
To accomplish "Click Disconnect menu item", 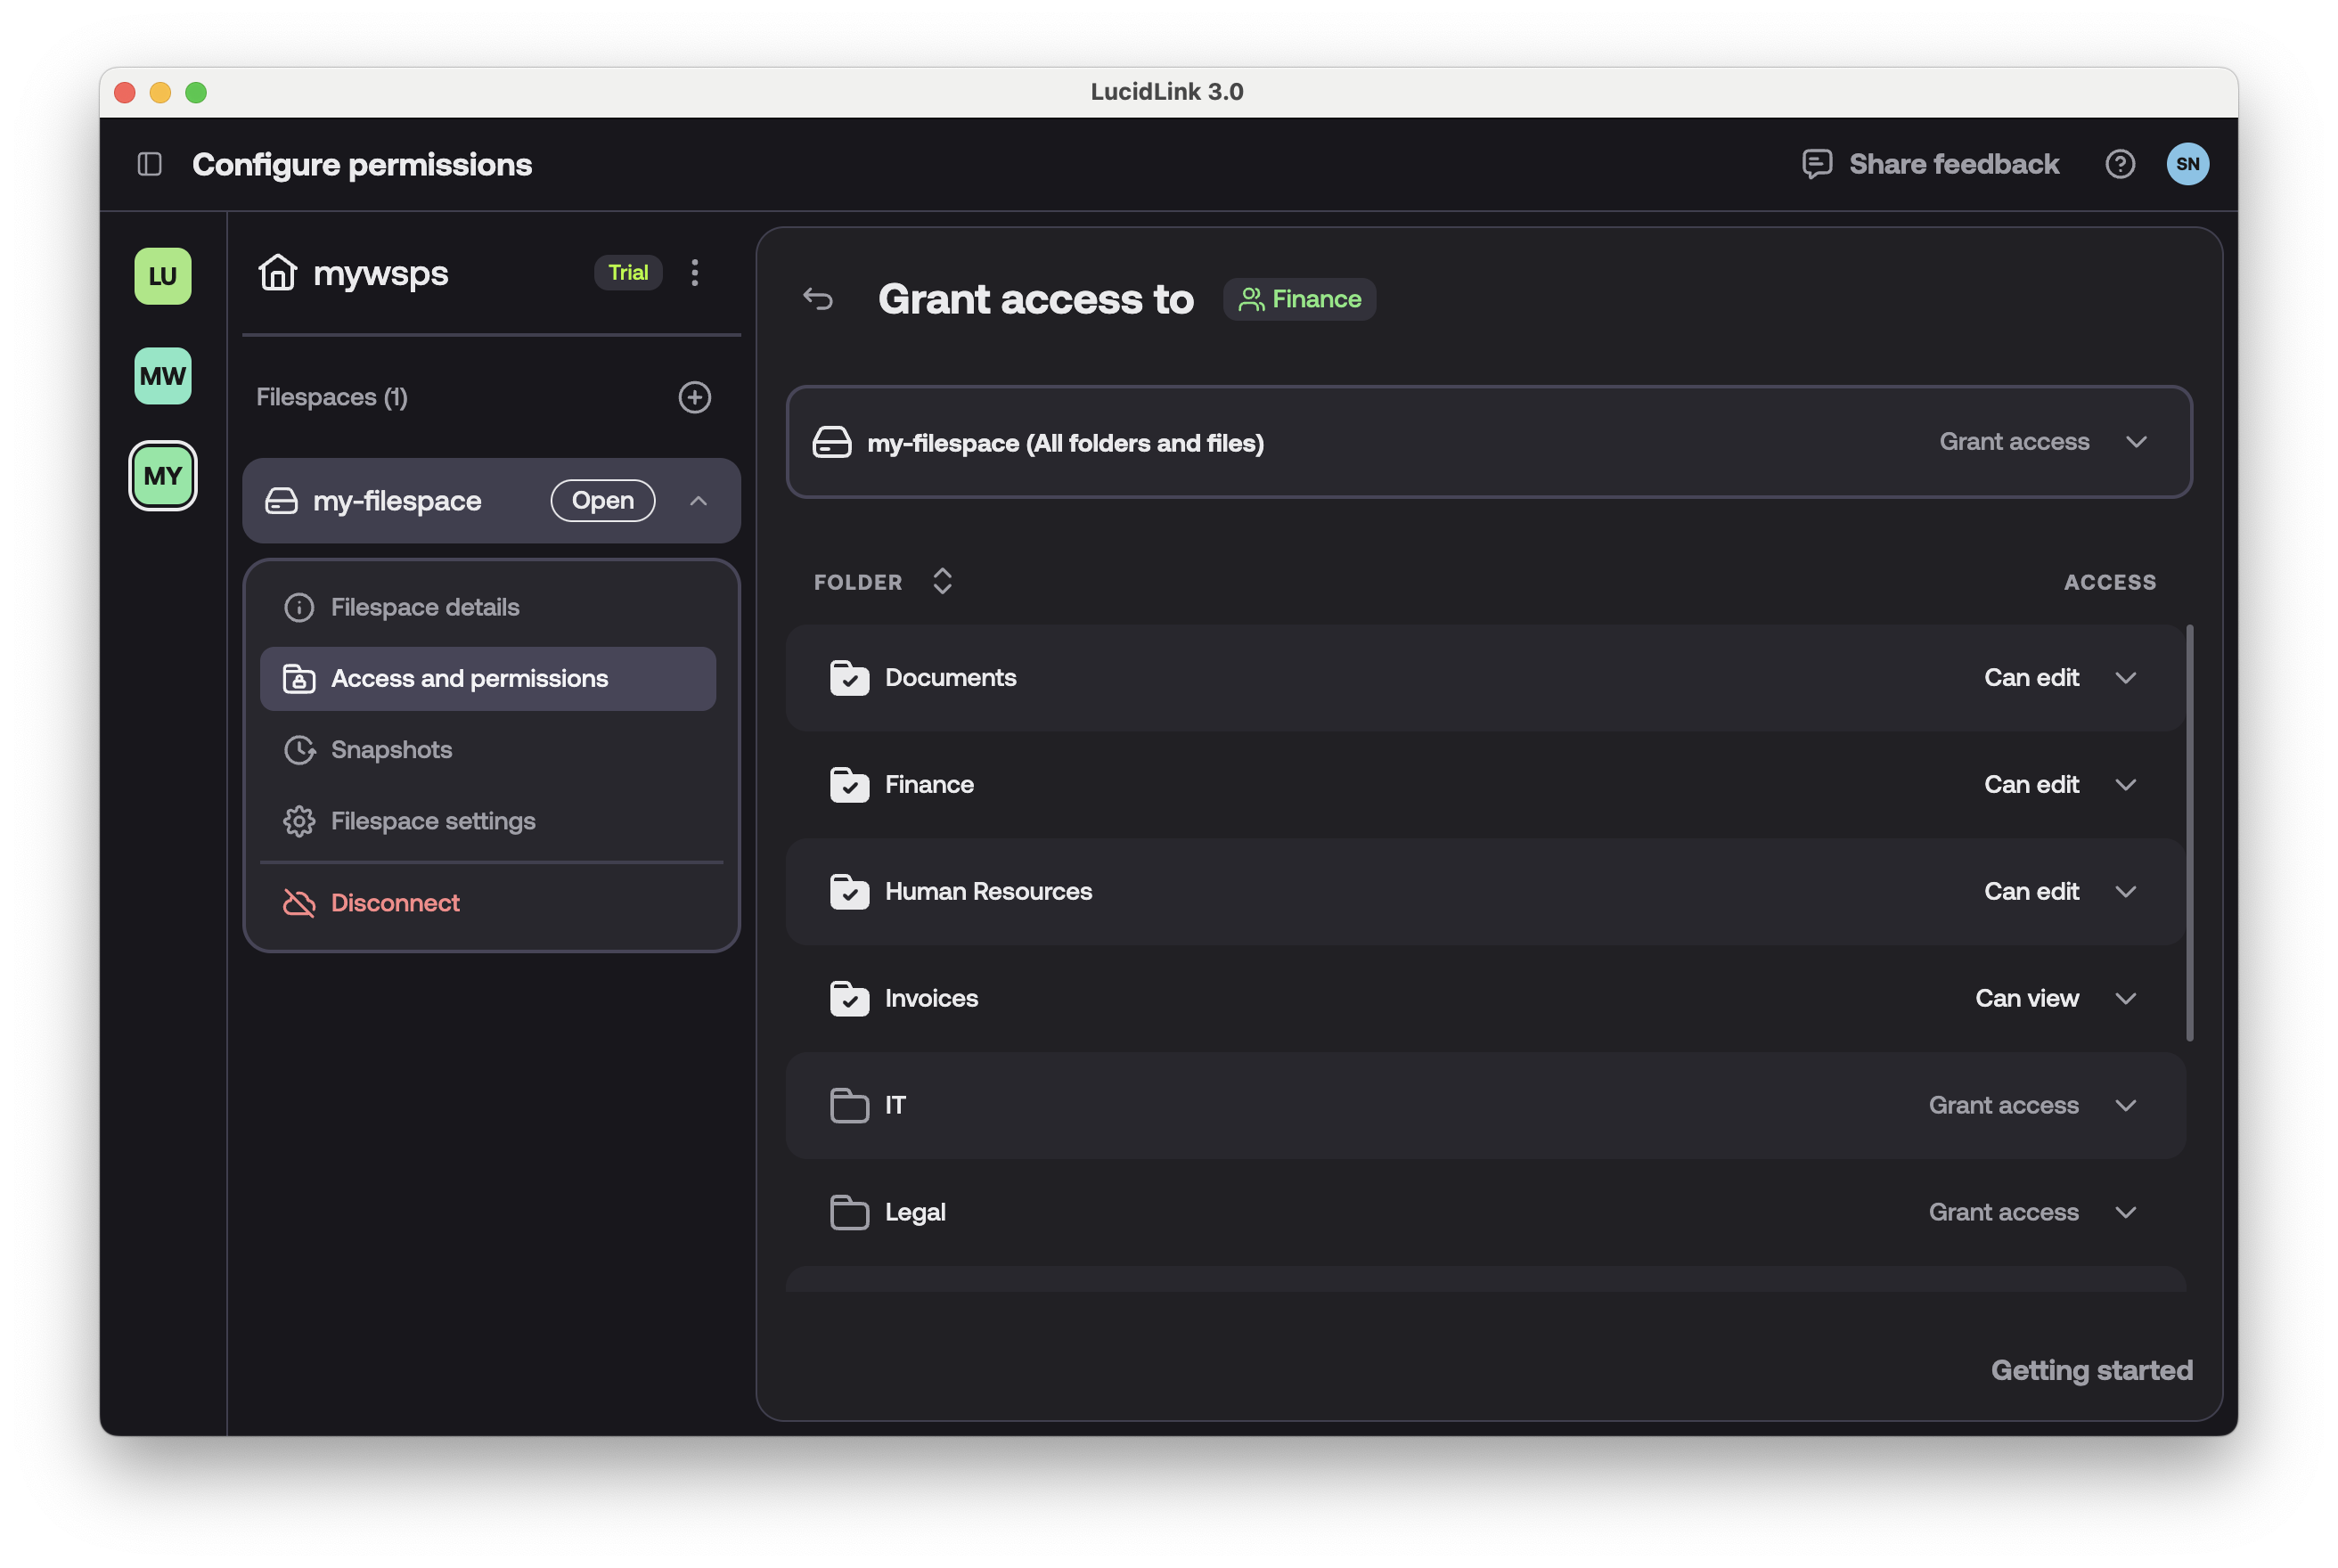I will [x=487, y=903].
